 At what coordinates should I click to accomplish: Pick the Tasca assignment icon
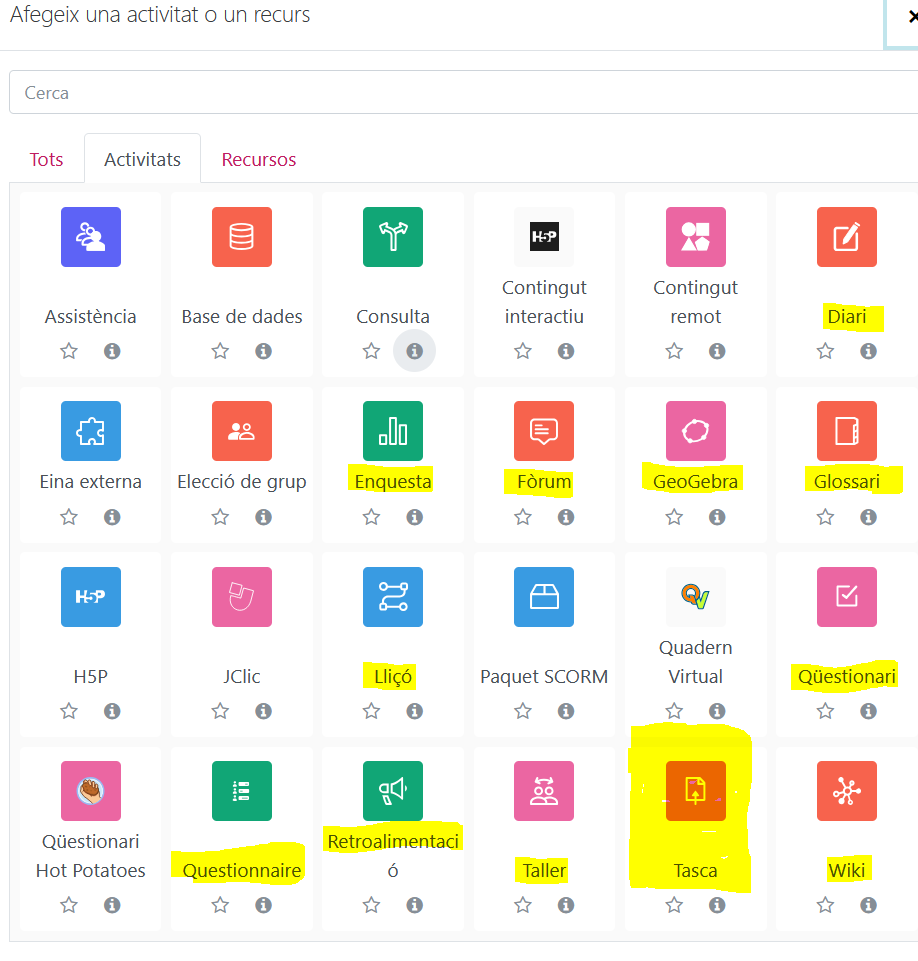pyautogui.click(x=695, y=791)
